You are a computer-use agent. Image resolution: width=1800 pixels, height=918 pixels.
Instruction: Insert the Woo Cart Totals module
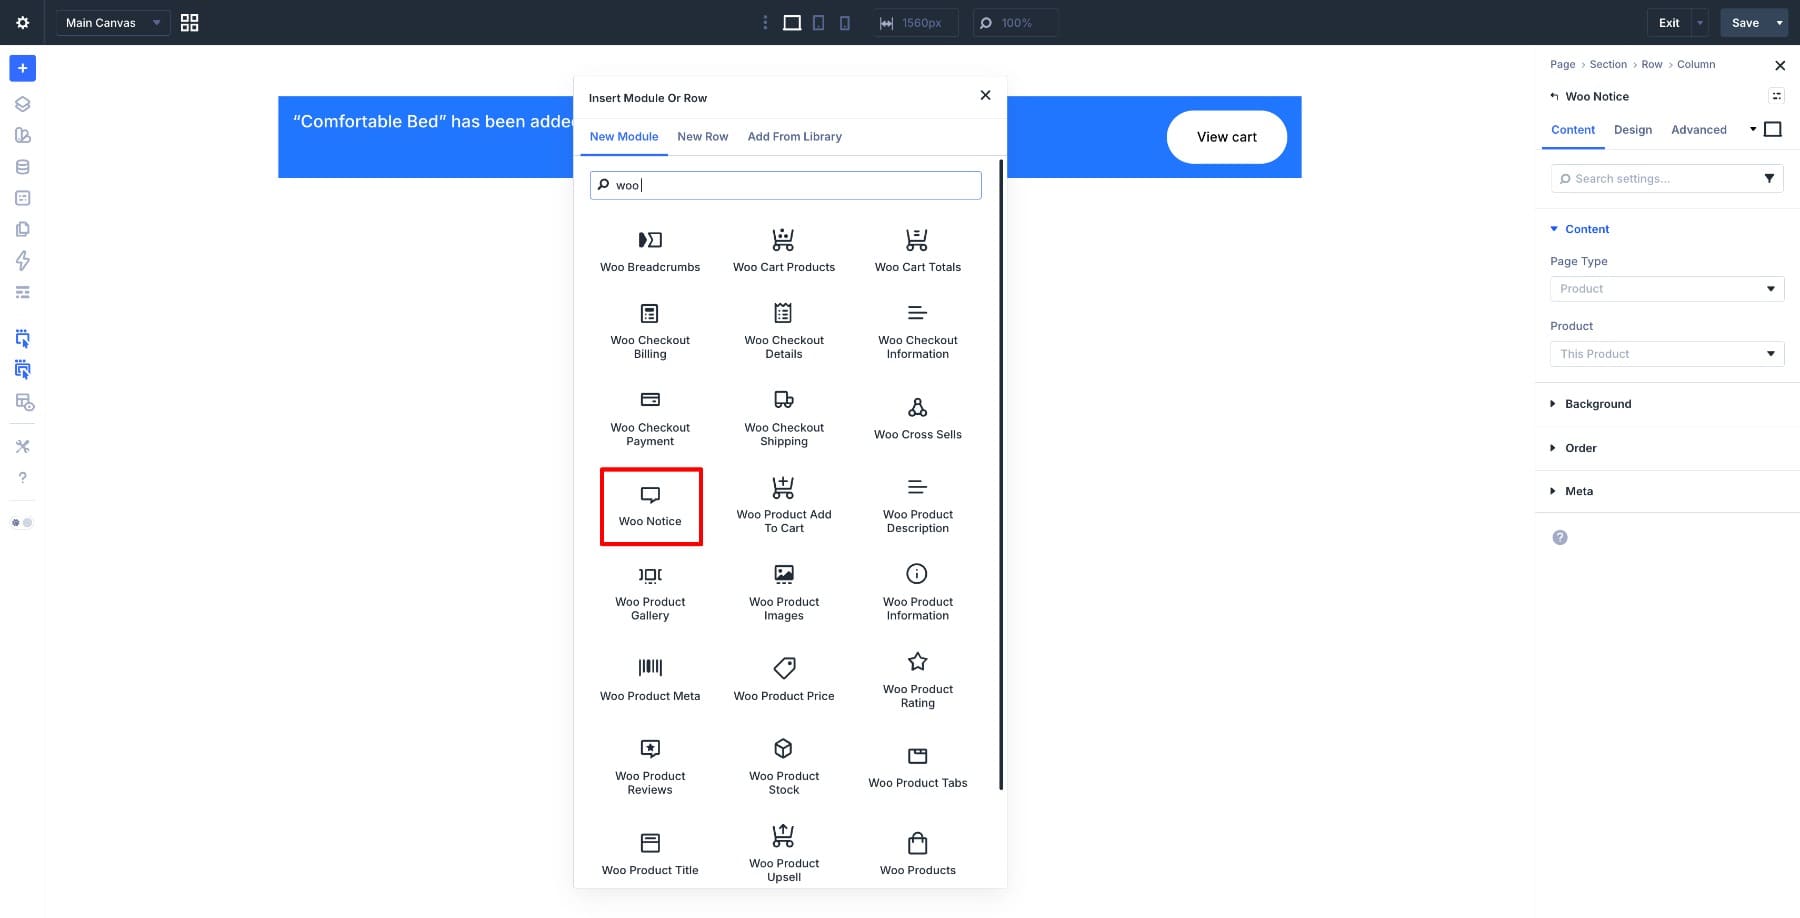click(x=918, y=250)
